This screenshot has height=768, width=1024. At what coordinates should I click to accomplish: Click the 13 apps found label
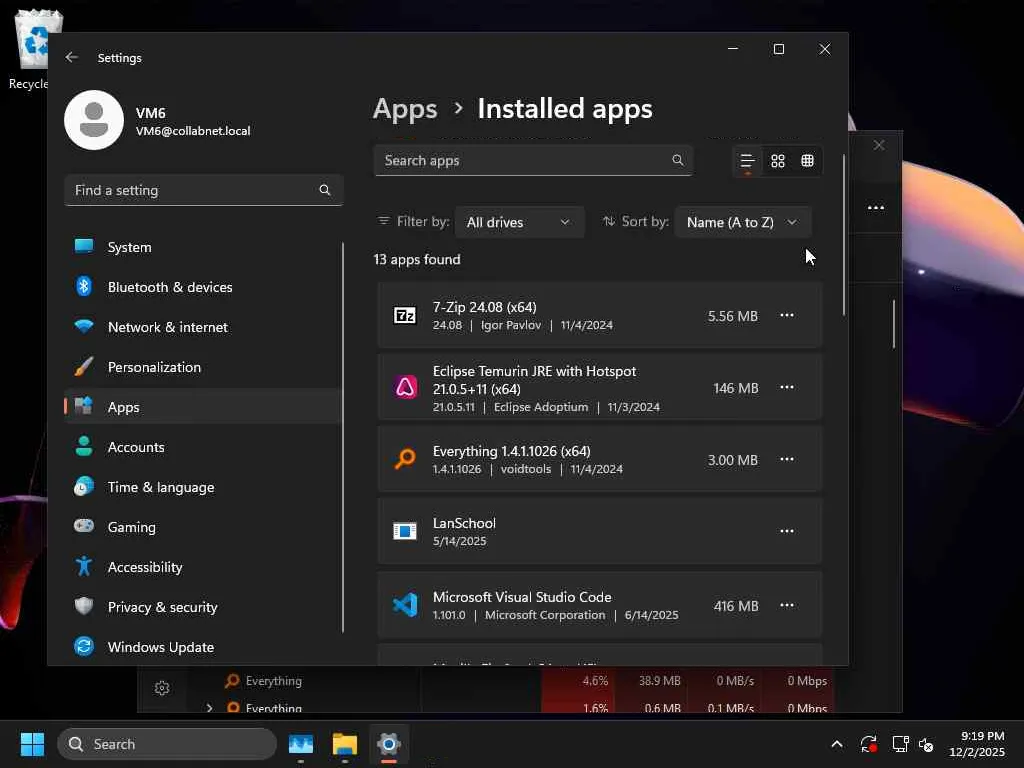point(417,259)
